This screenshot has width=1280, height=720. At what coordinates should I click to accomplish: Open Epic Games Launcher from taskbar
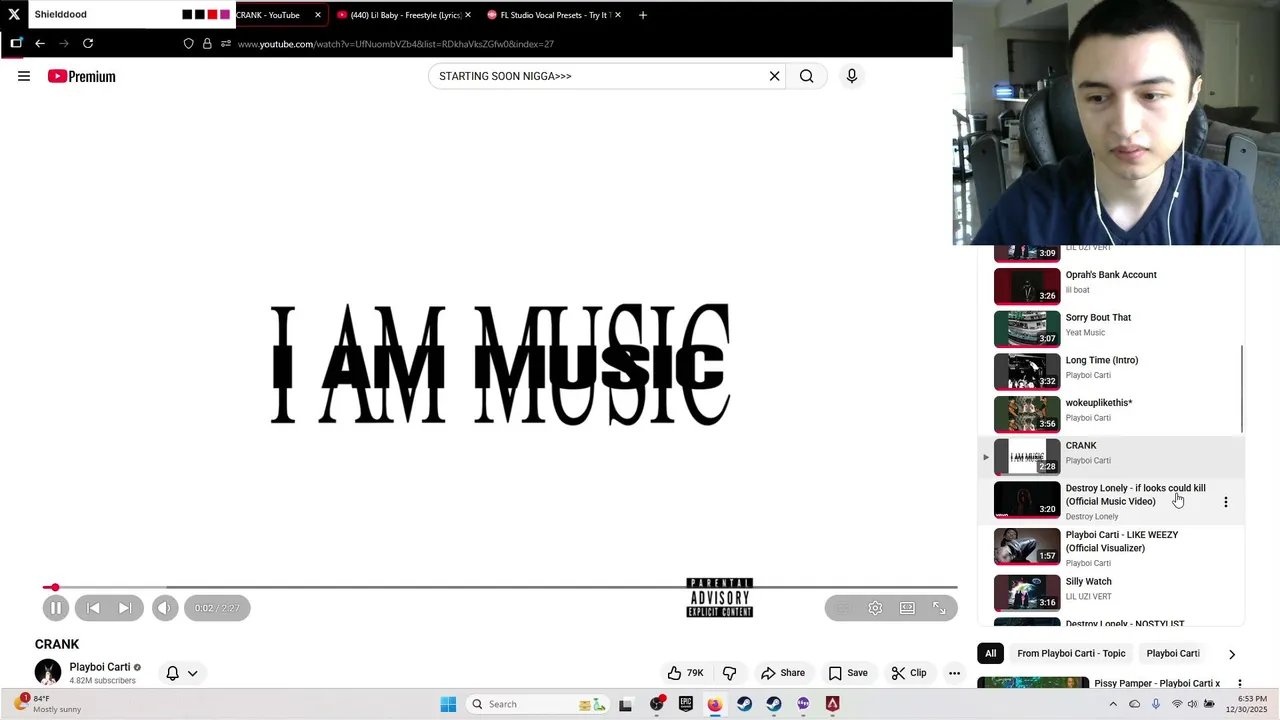click(x=686, y=704)
